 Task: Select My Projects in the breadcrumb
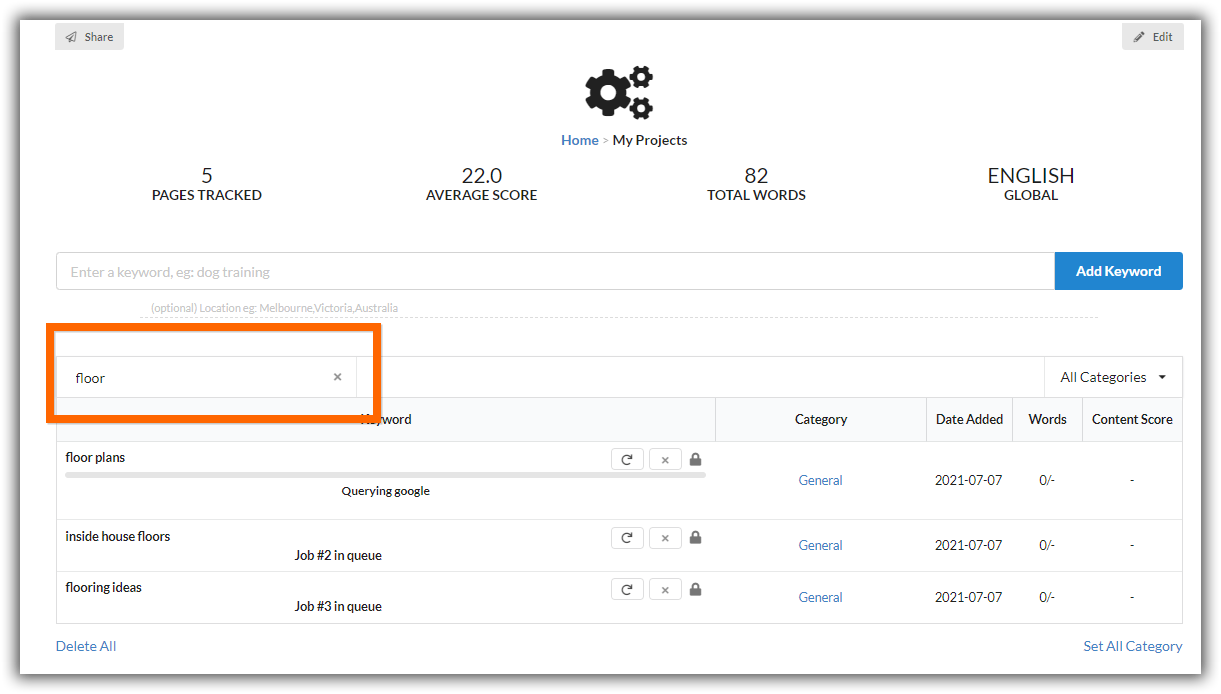(x=649, y=140)
